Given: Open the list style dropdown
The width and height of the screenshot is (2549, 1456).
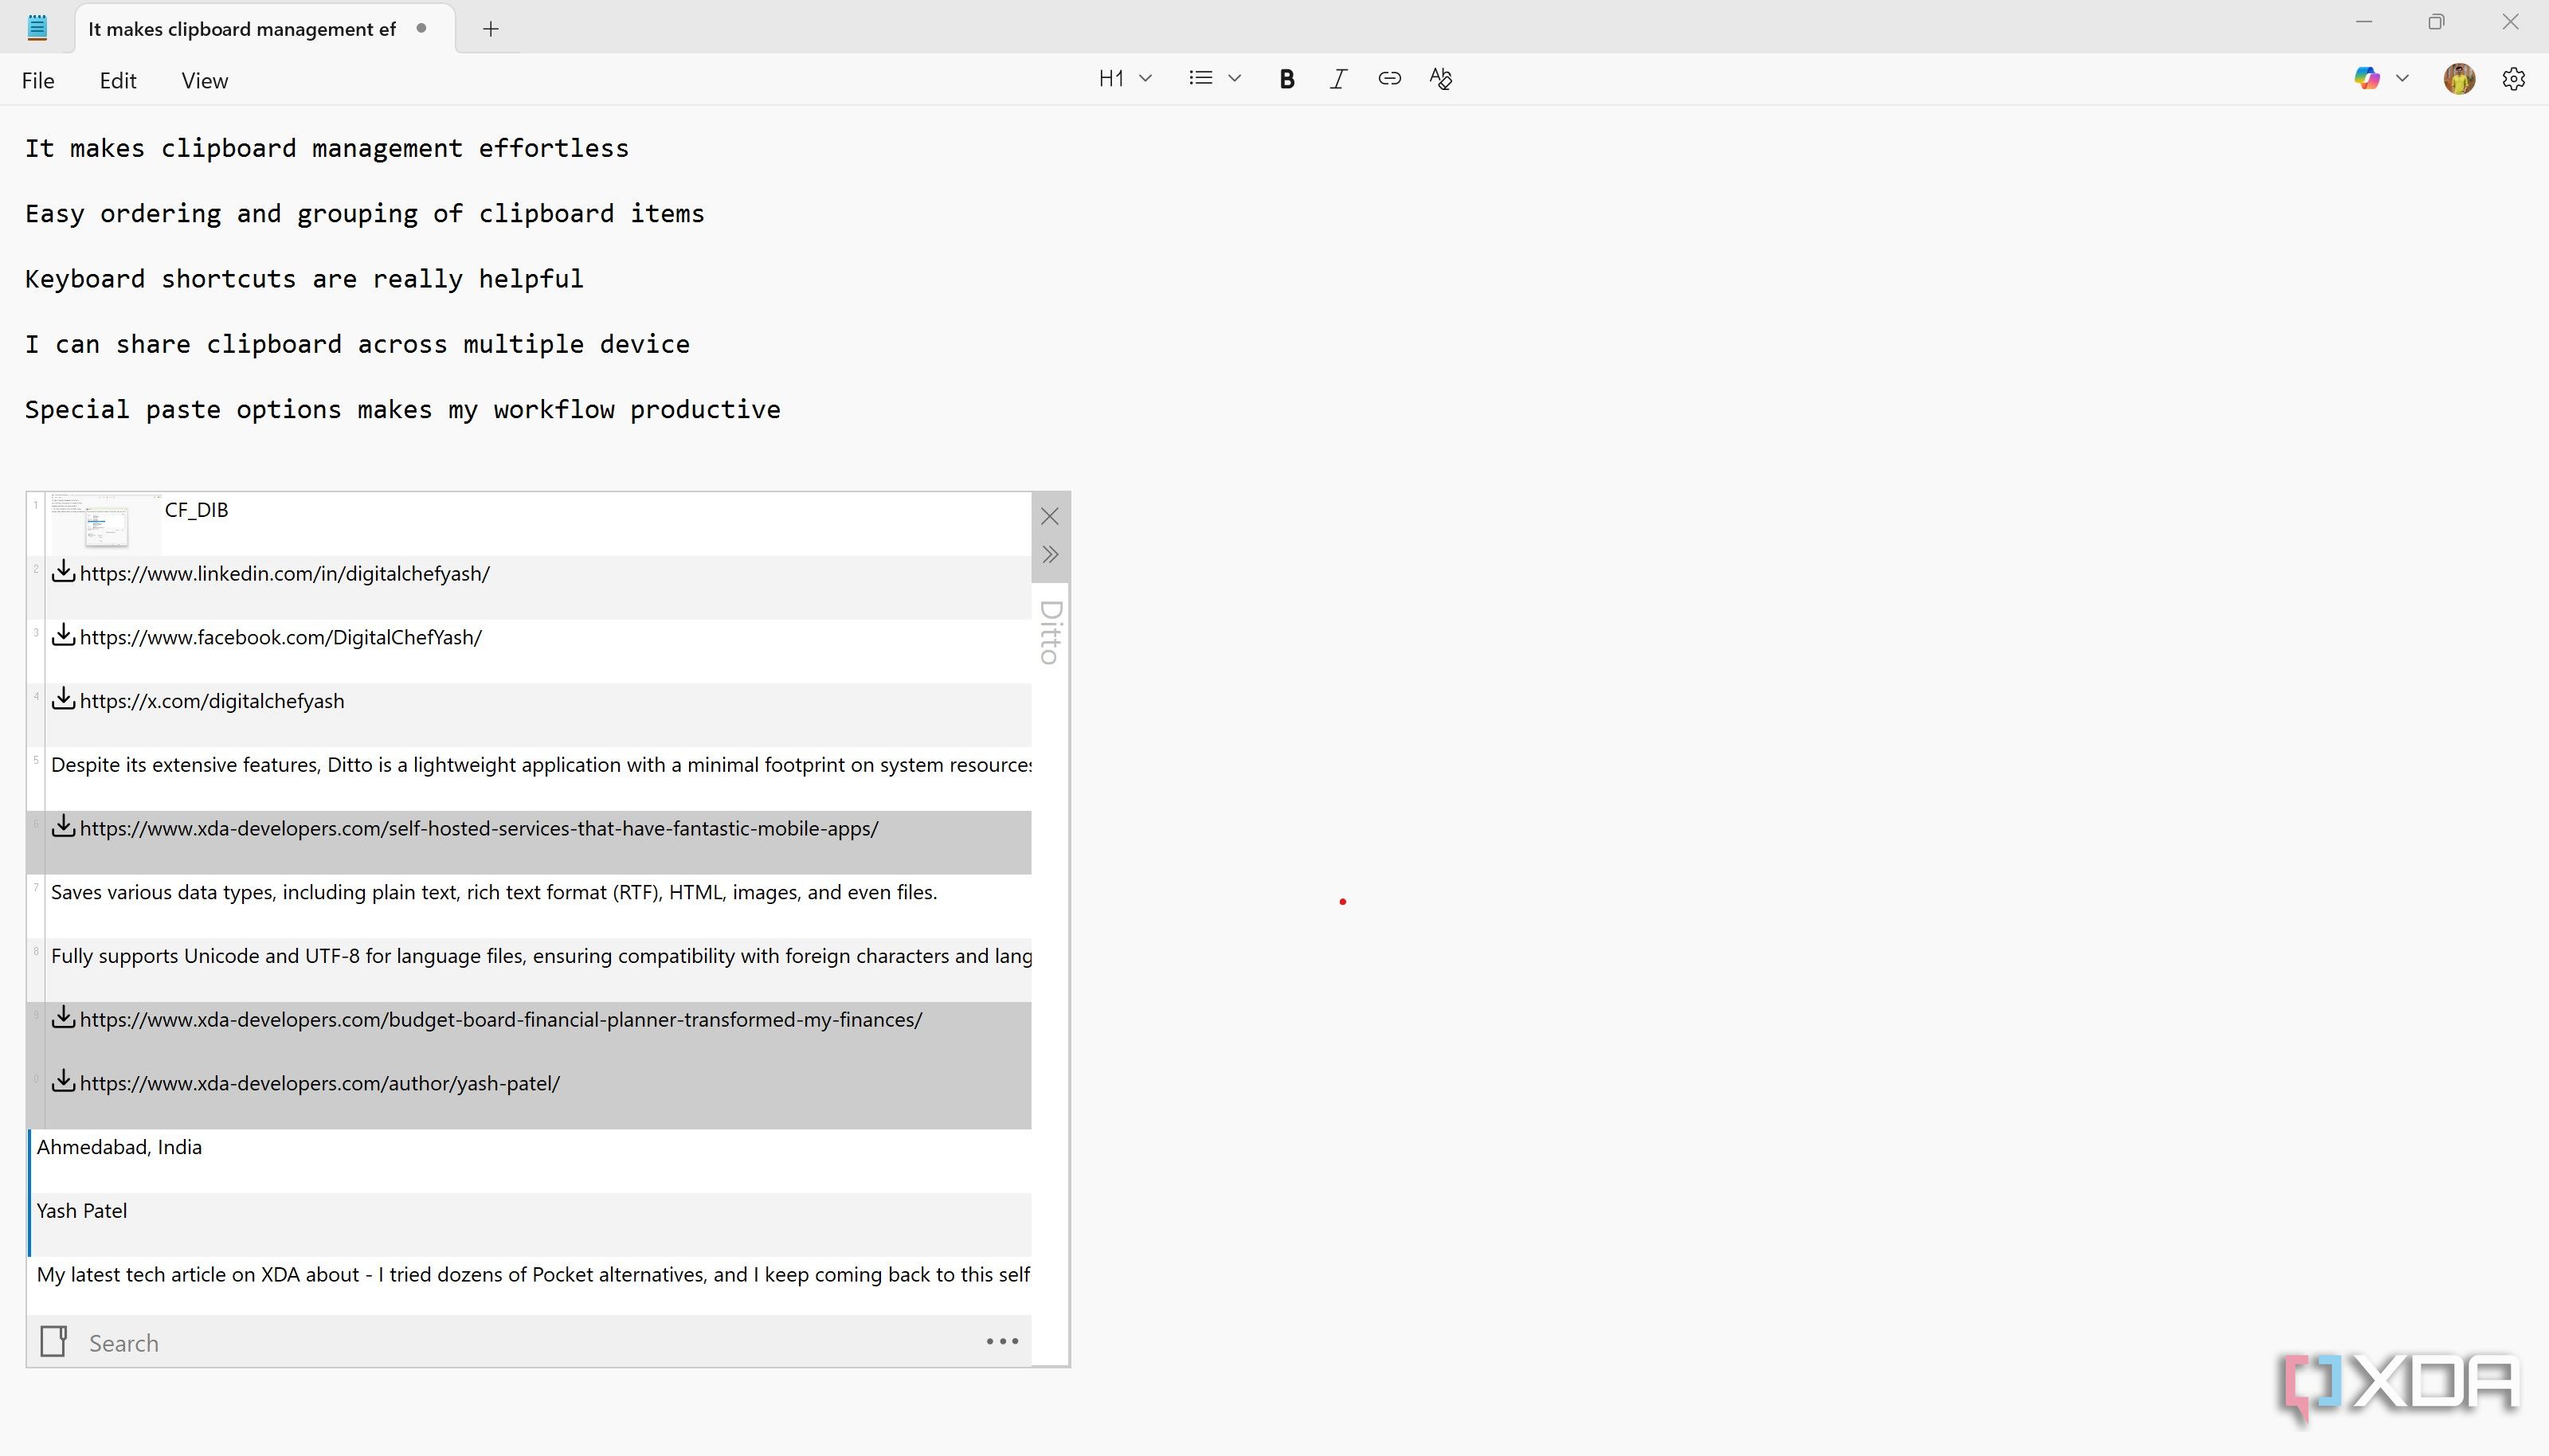Looking at the screenshot, I should 1214,78.
